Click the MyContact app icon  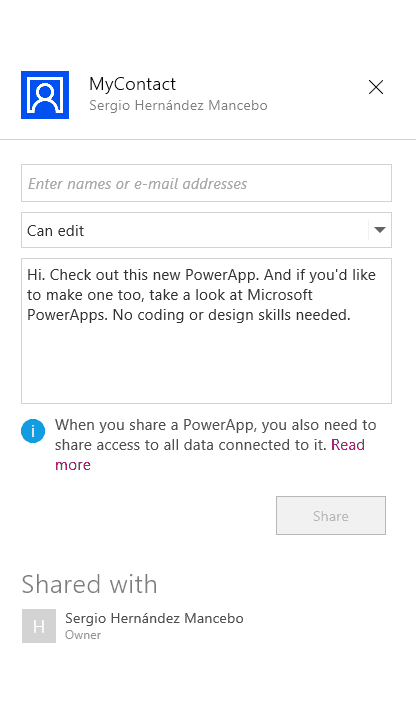click(x=45, y=95)
